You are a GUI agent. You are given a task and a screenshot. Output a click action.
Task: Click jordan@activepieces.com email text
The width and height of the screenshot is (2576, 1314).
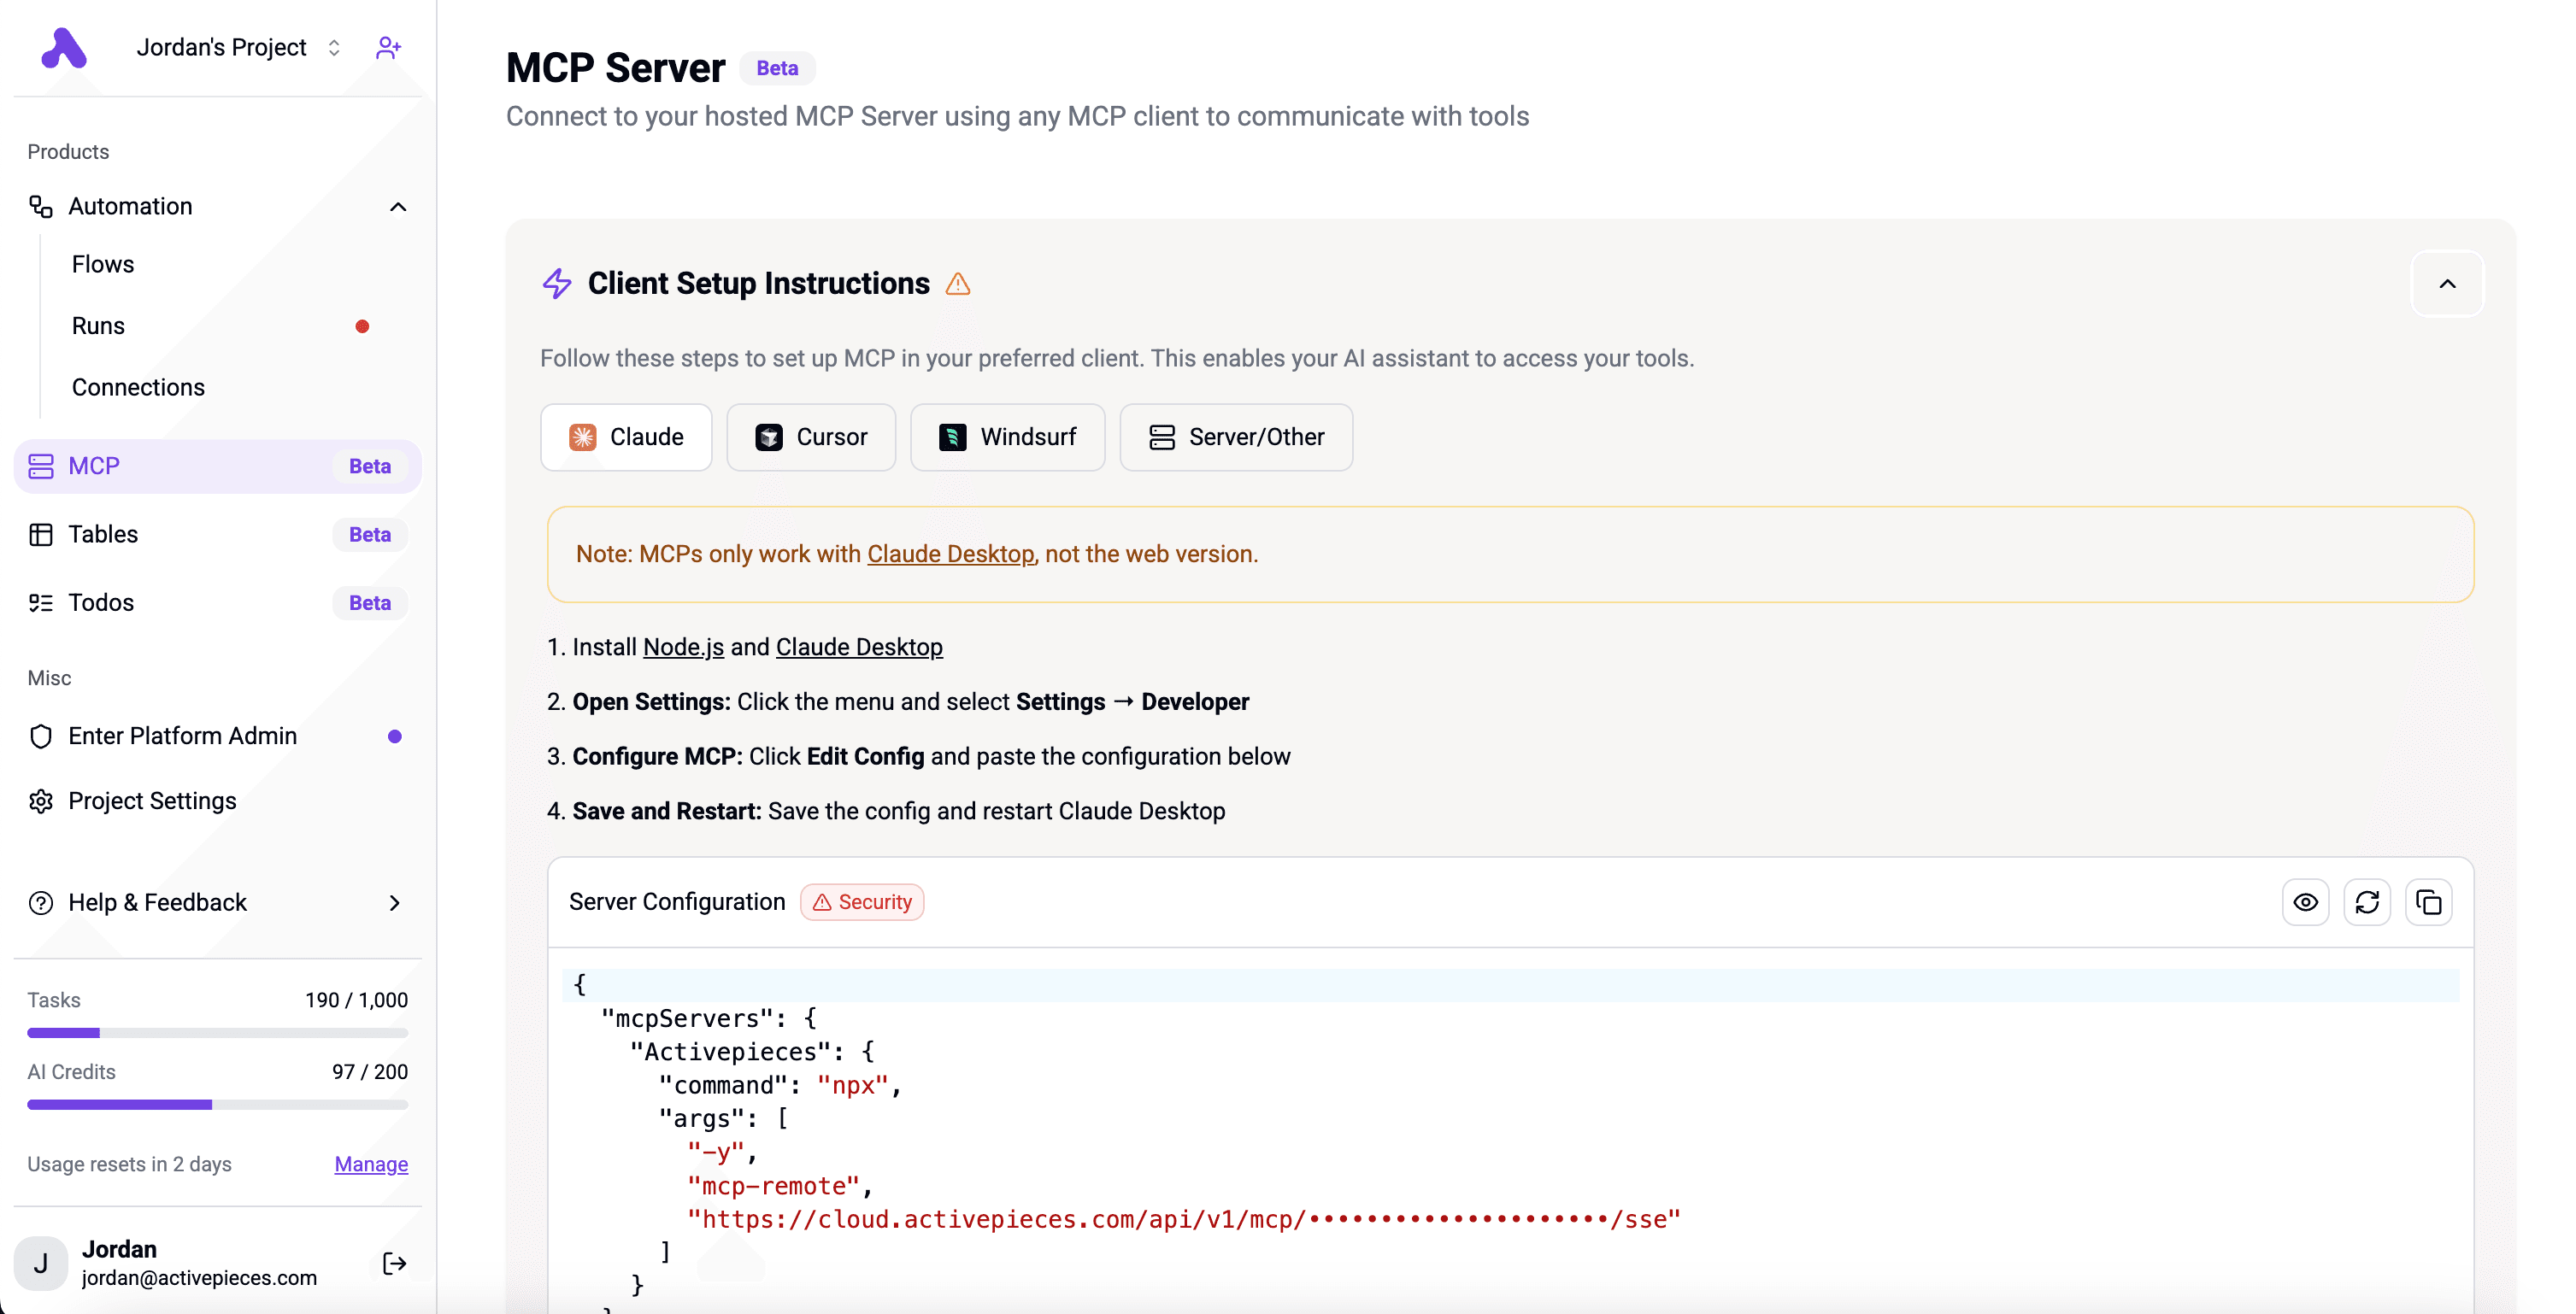coord(199,1278)
